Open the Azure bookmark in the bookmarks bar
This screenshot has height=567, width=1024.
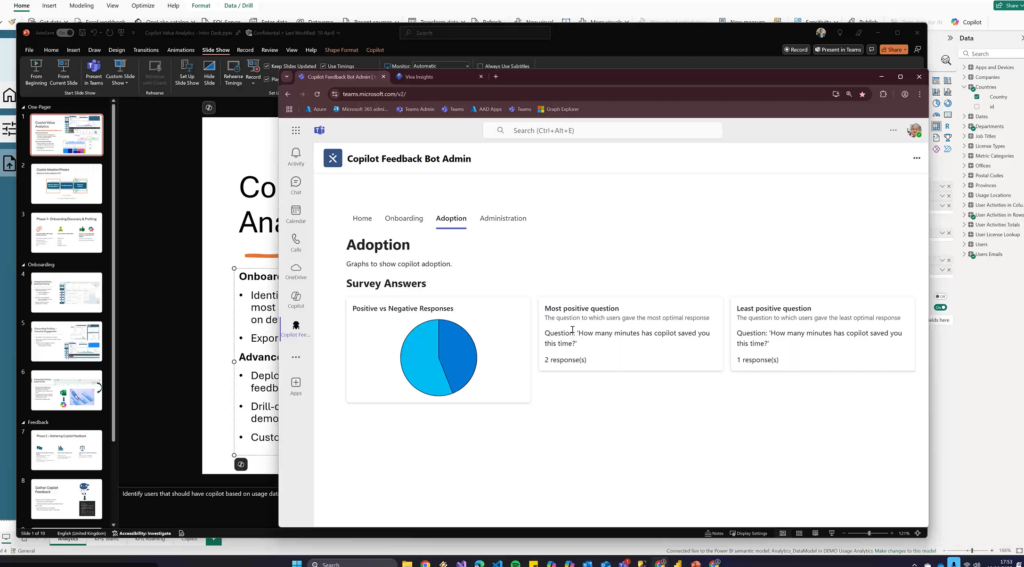click(315, 109)
